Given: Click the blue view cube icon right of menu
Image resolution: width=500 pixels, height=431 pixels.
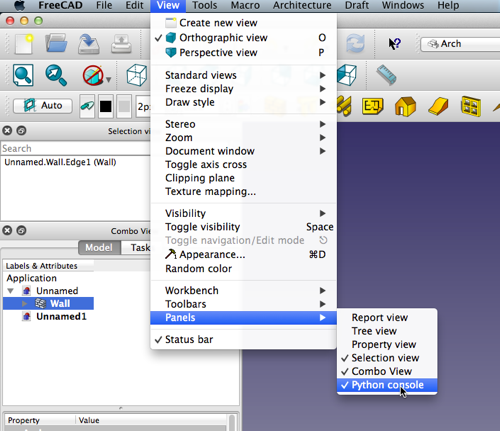Looking at the screenshot, I should point(347,75).
